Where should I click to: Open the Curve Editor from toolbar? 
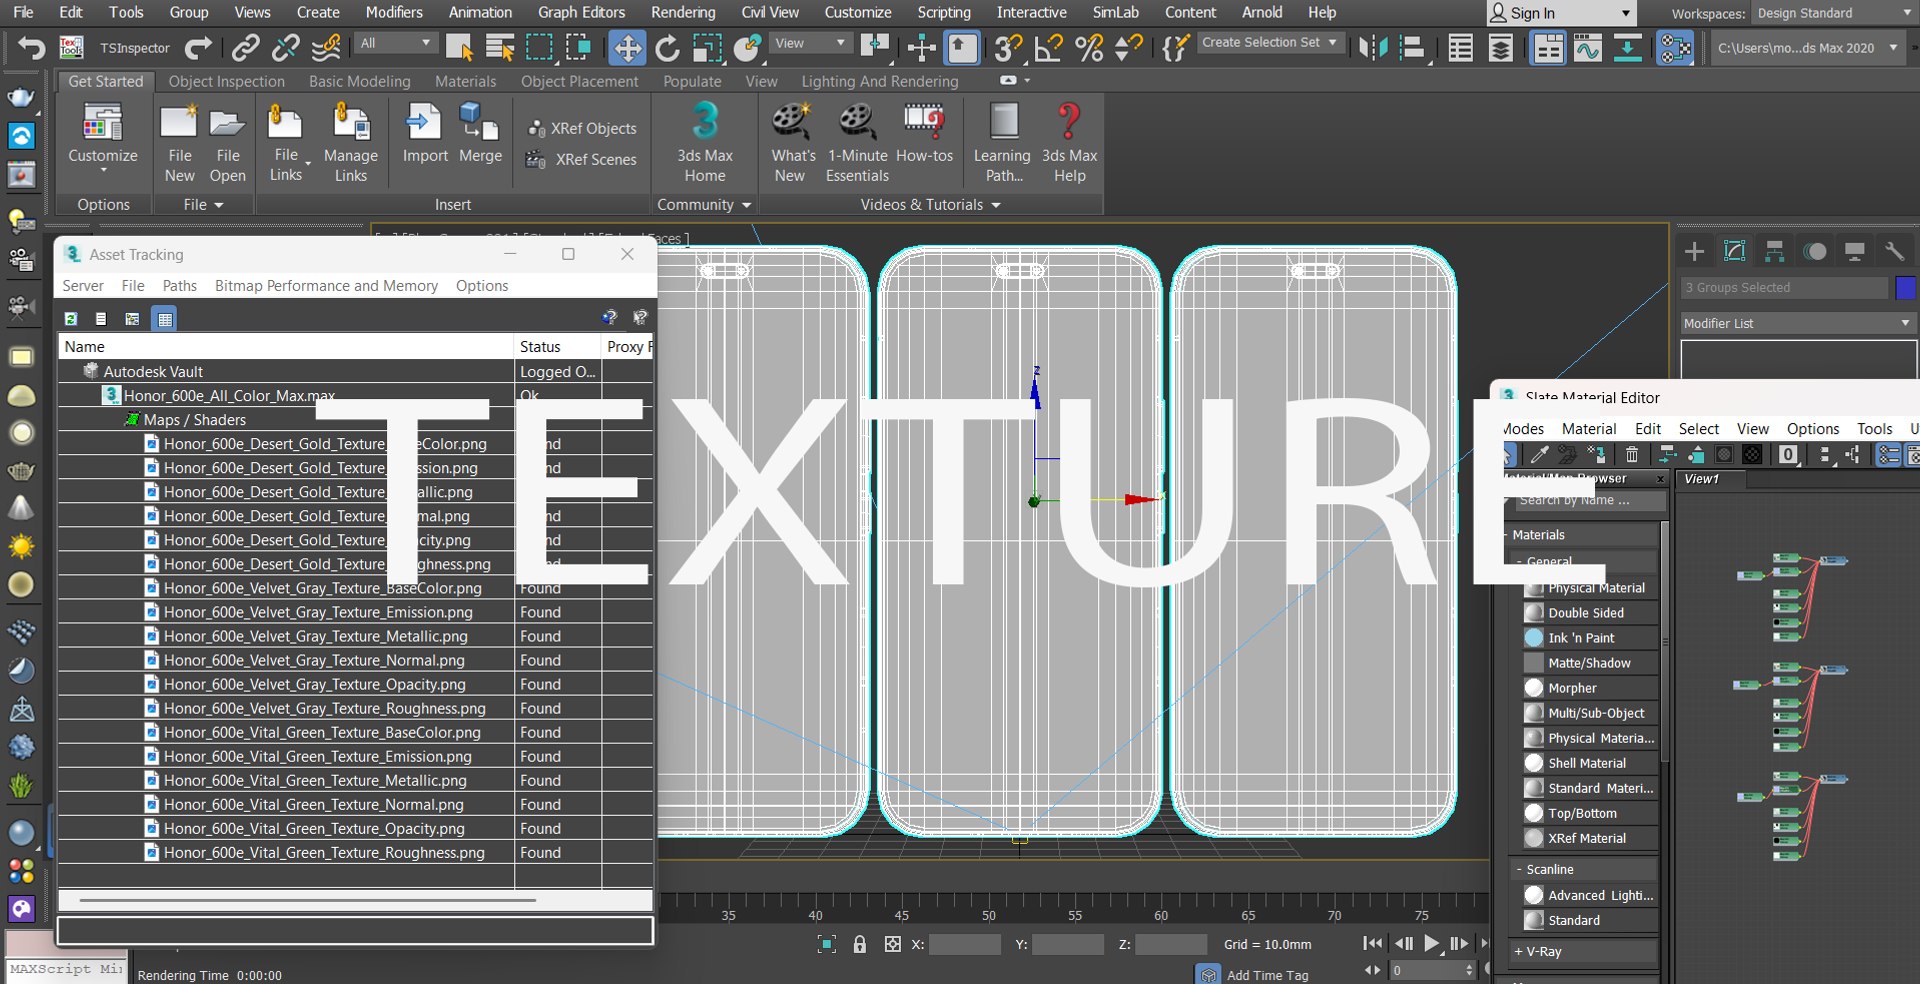tap(1588, 47)
